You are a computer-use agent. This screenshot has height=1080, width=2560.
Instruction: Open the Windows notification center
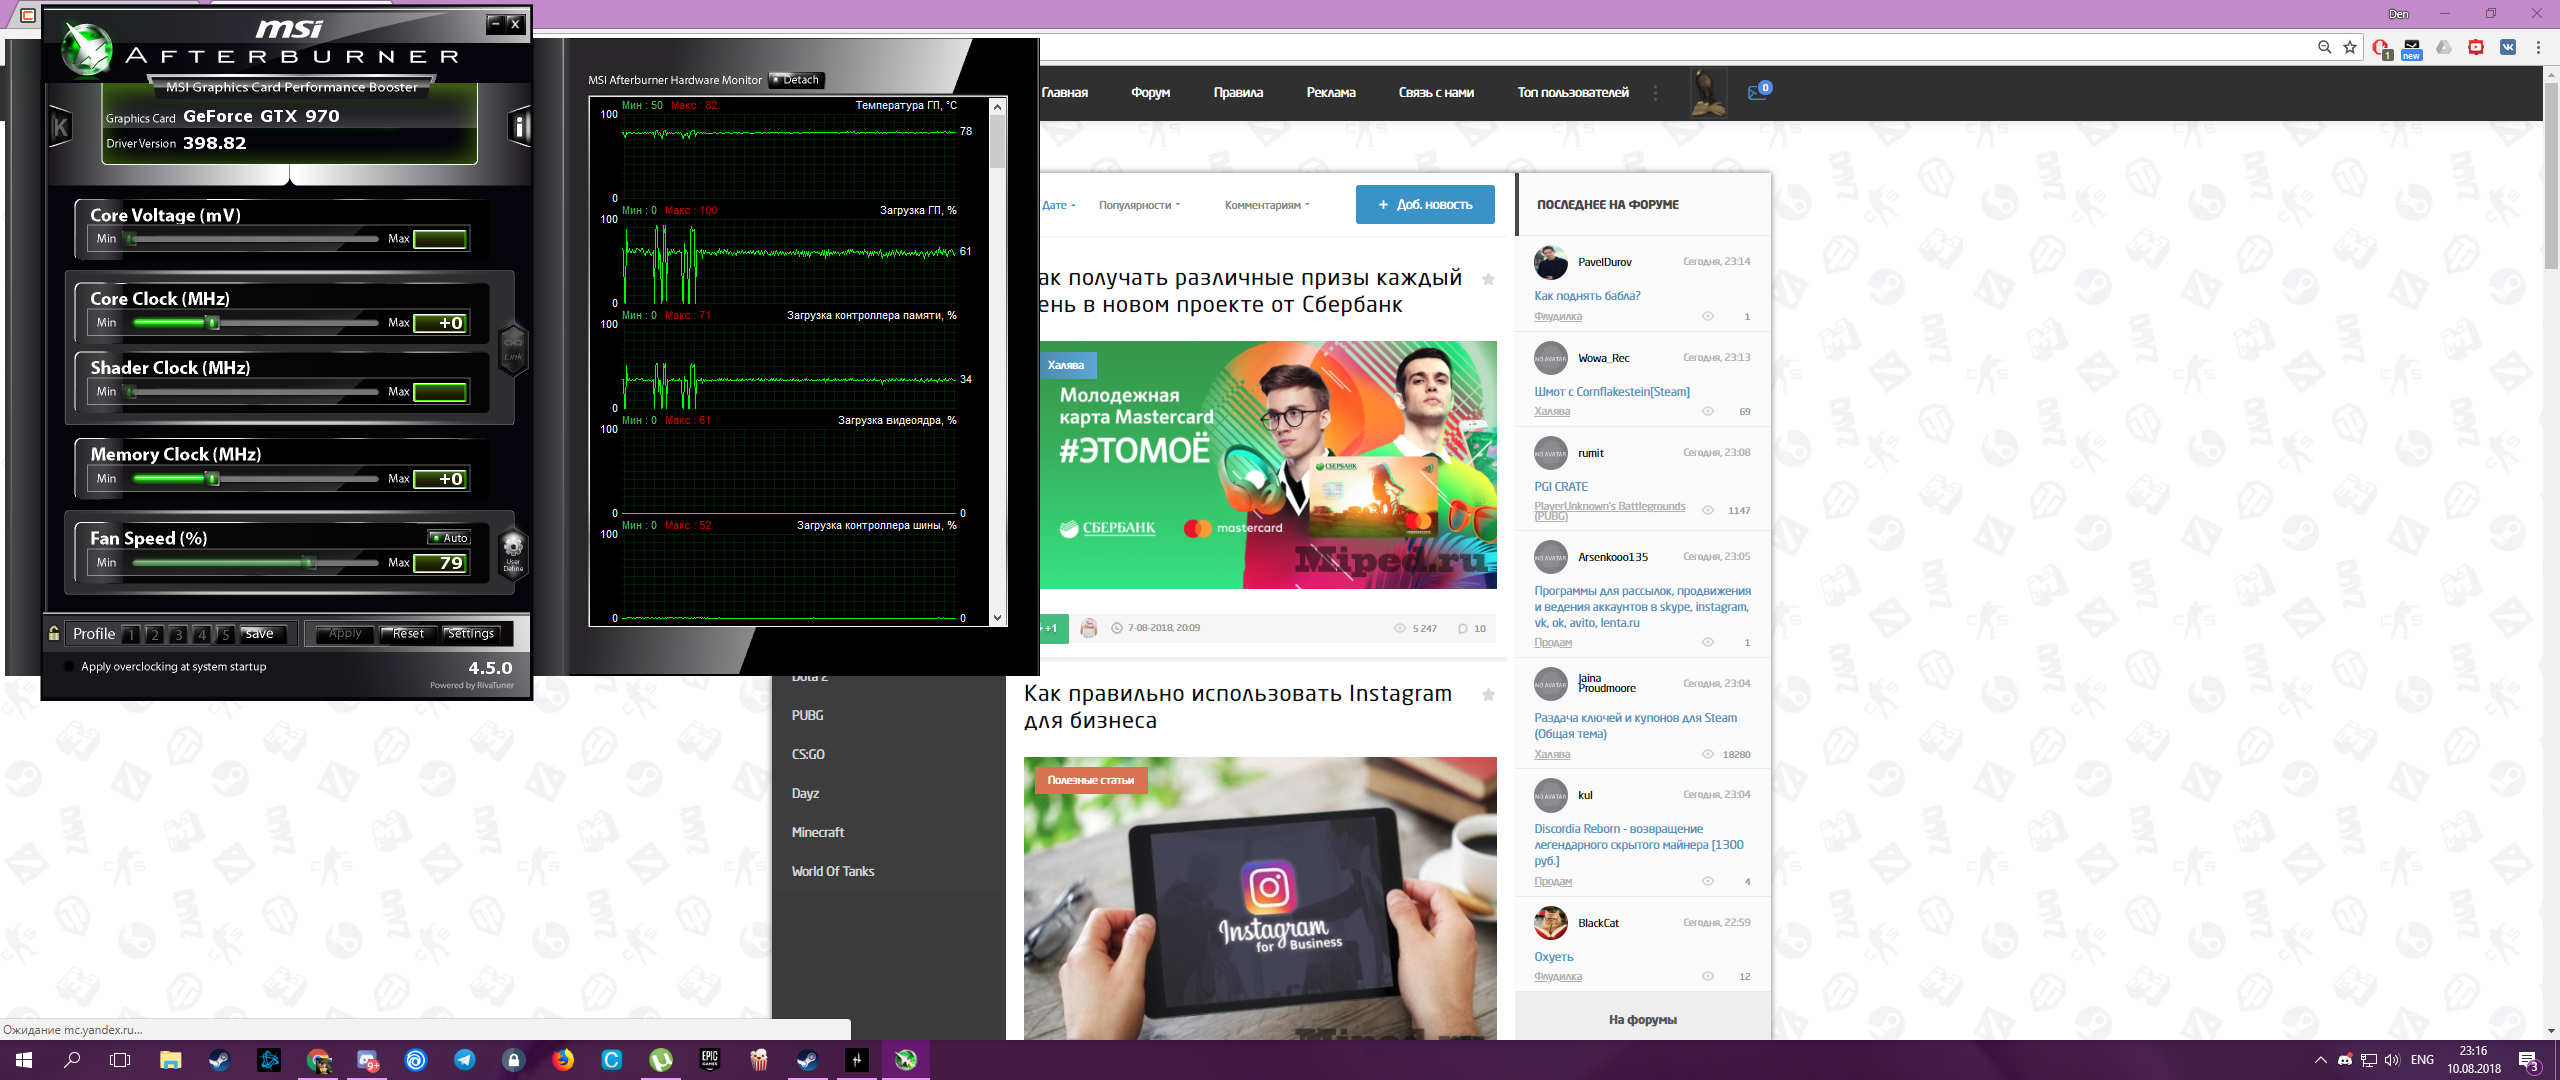[x=2530, y=1061]
